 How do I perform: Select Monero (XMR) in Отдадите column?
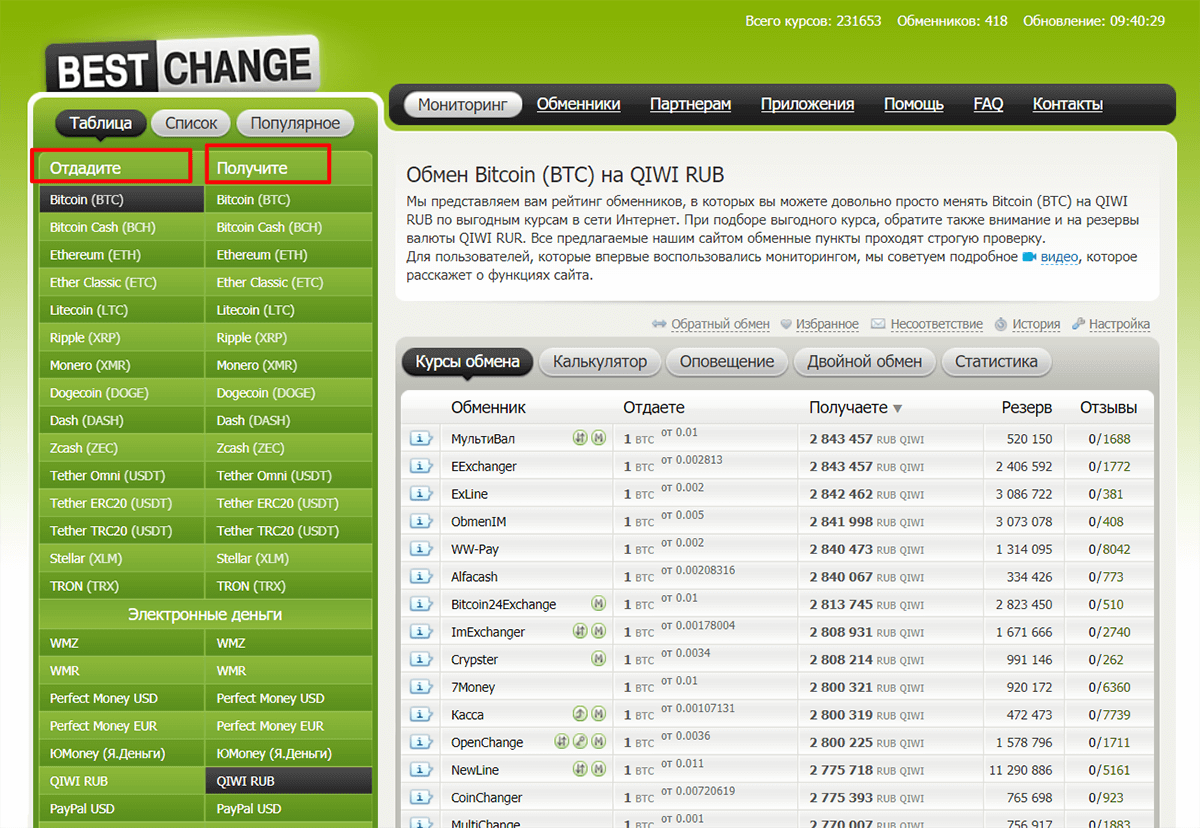point(122,365)
